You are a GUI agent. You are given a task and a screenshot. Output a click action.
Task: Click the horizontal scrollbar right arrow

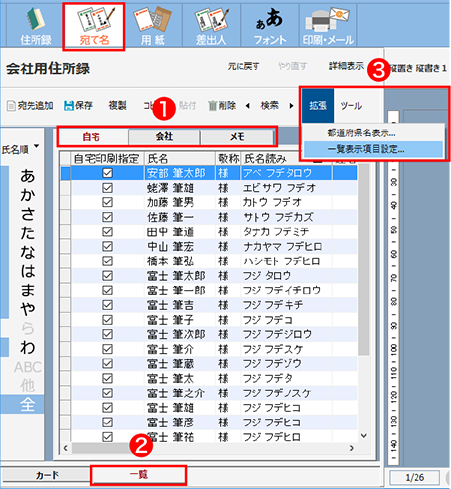(352, 448)
